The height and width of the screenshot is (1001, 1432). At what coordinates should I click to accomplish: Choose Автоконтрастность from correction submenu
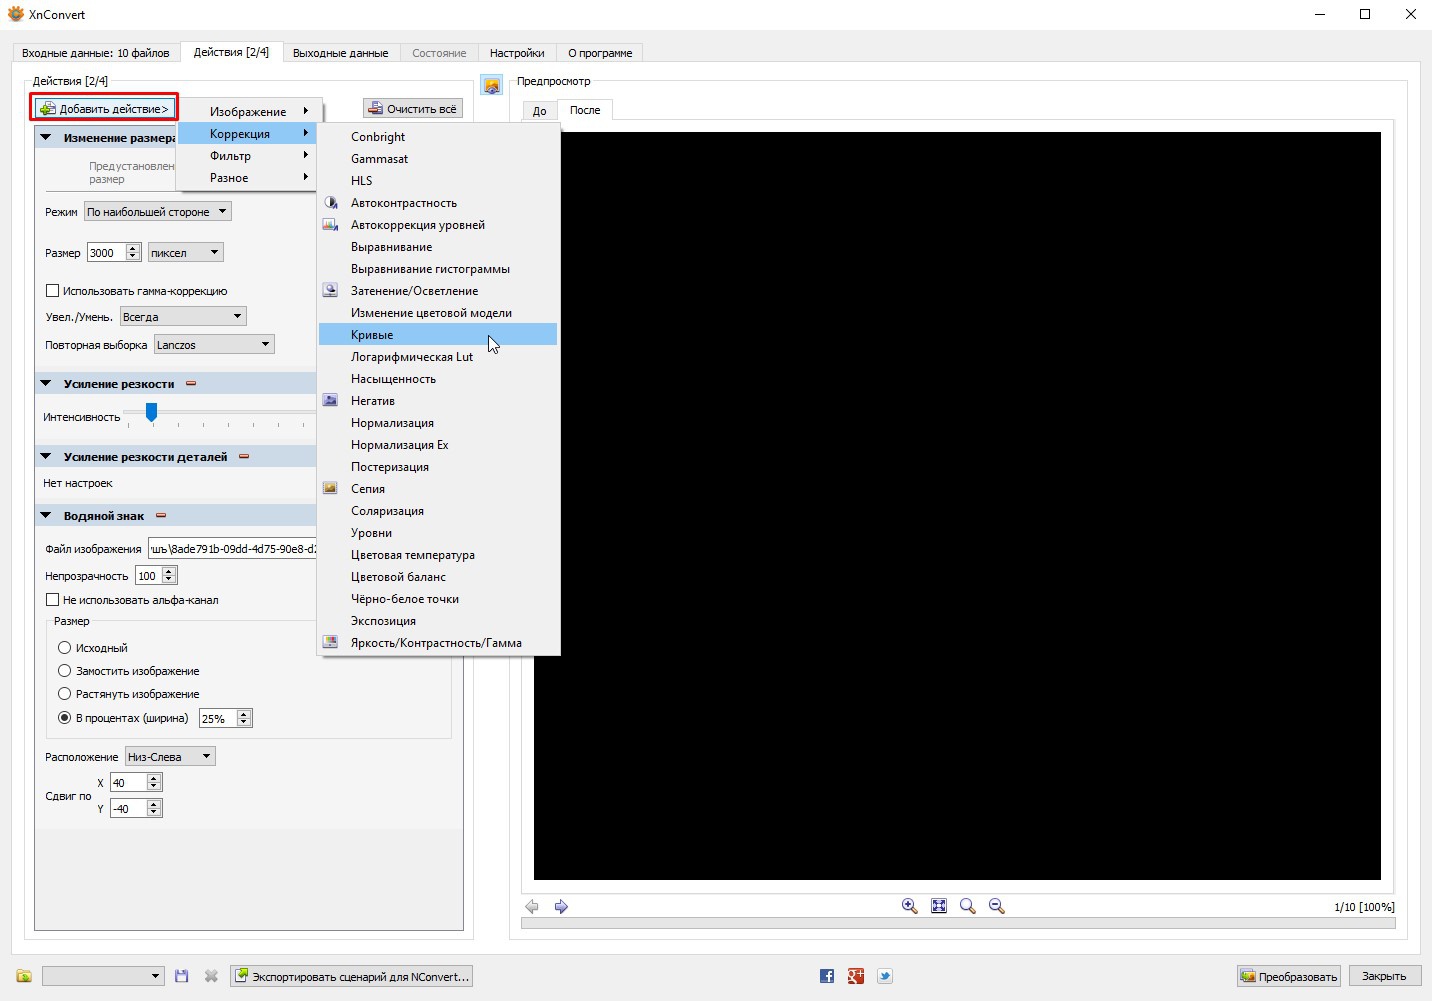coord(438,203)
